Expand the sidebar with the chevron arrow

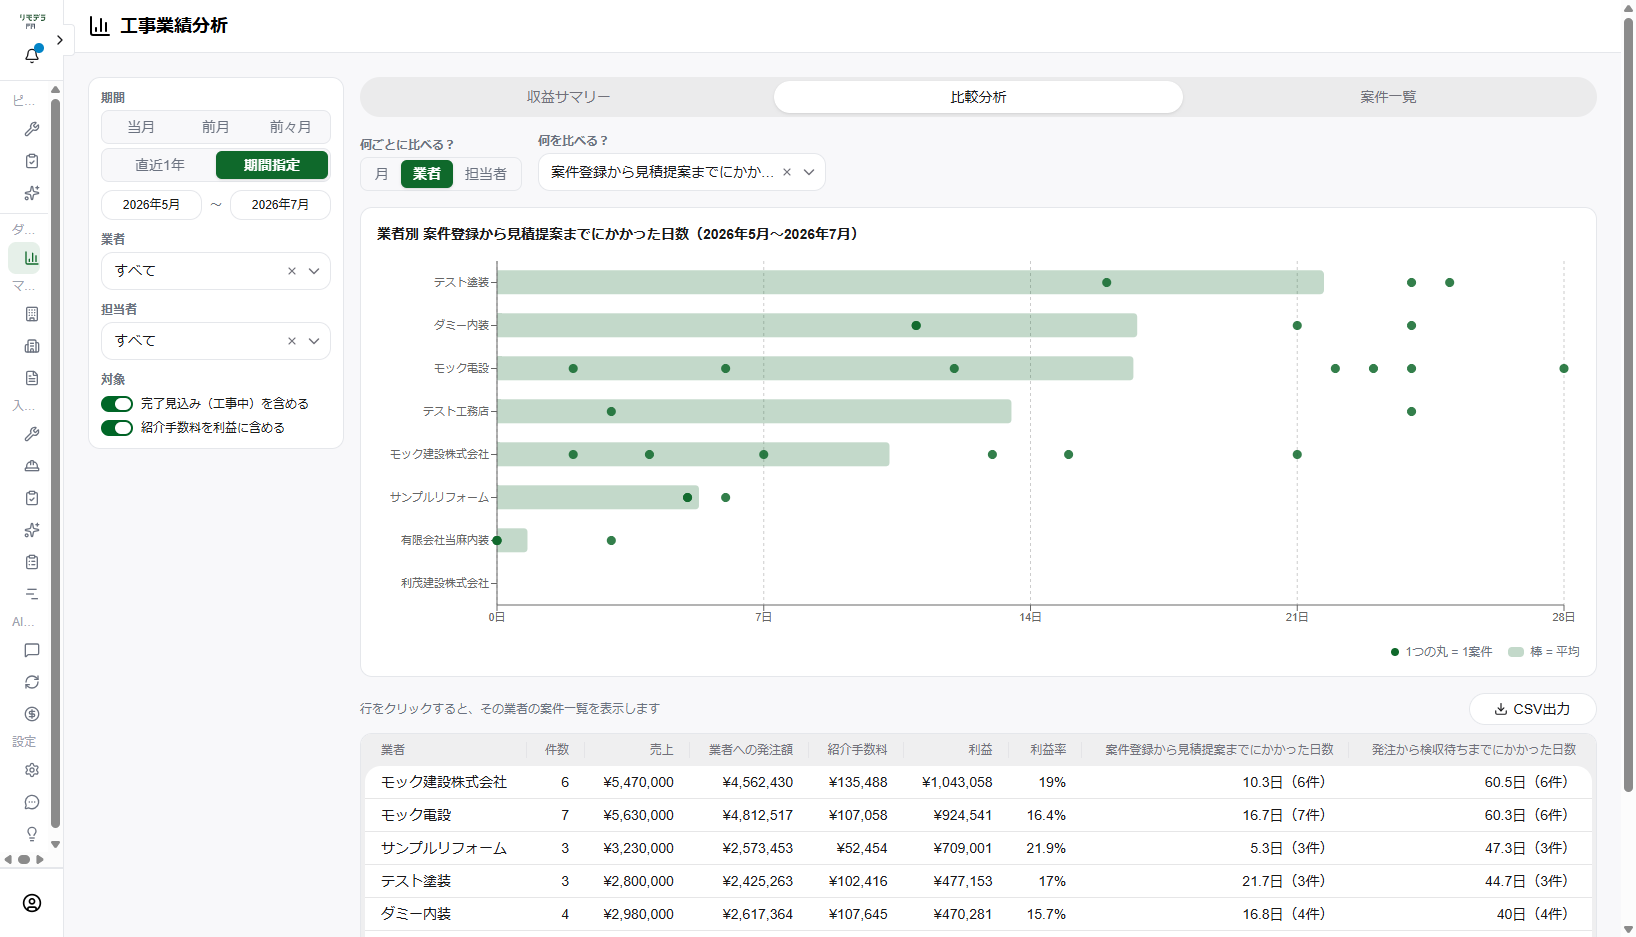tap(60, 40)
